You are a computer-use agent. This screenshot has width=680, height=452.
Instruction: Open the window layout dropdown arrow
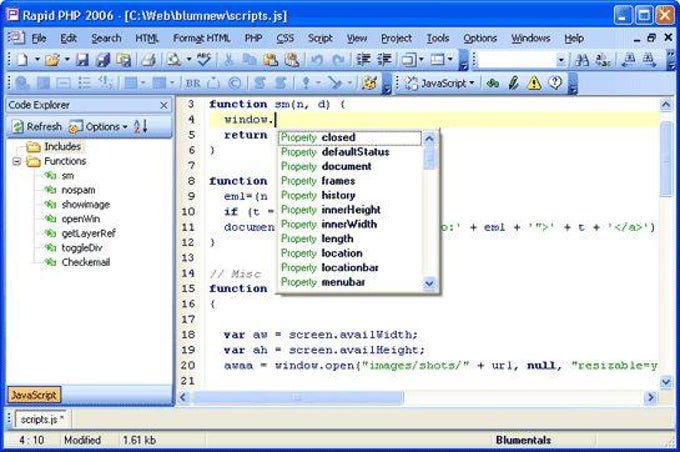click(x=421, y=59)
